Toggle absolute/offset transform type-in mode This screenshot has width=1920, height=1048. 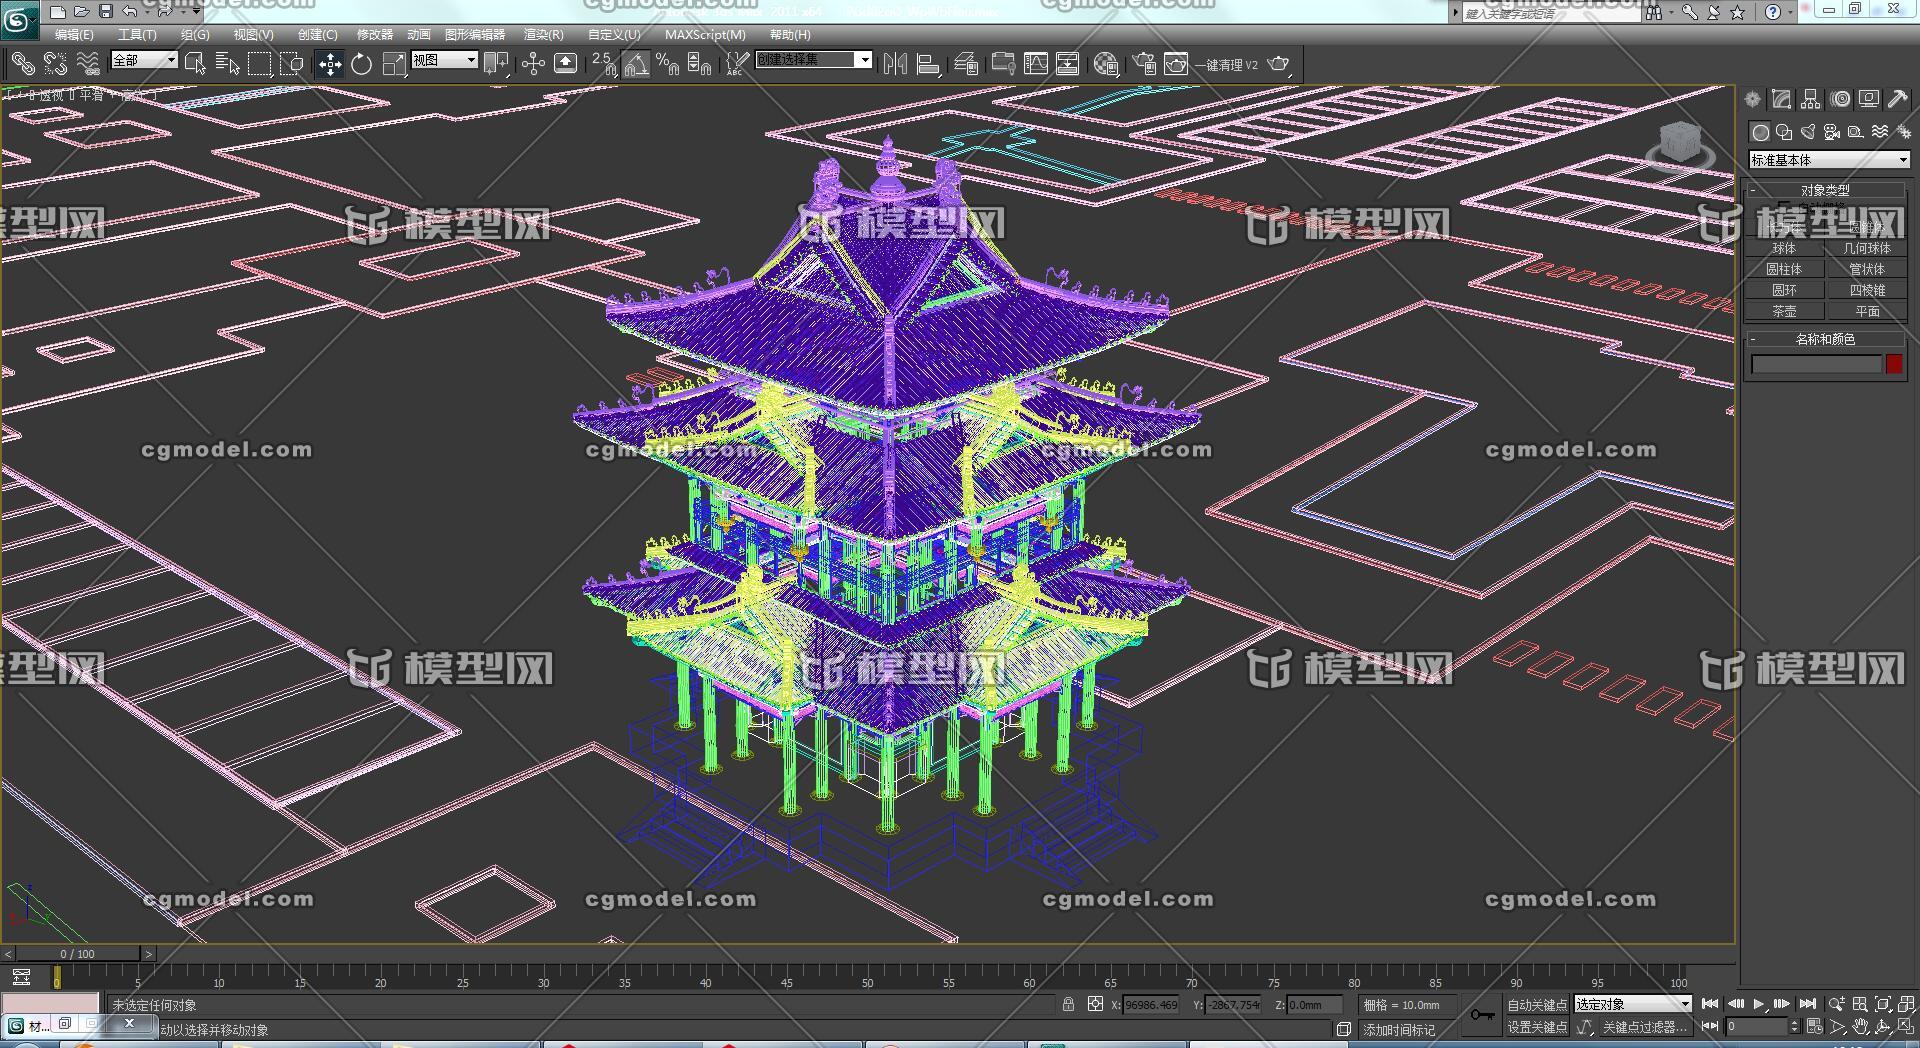(x=1095, y=1004)
